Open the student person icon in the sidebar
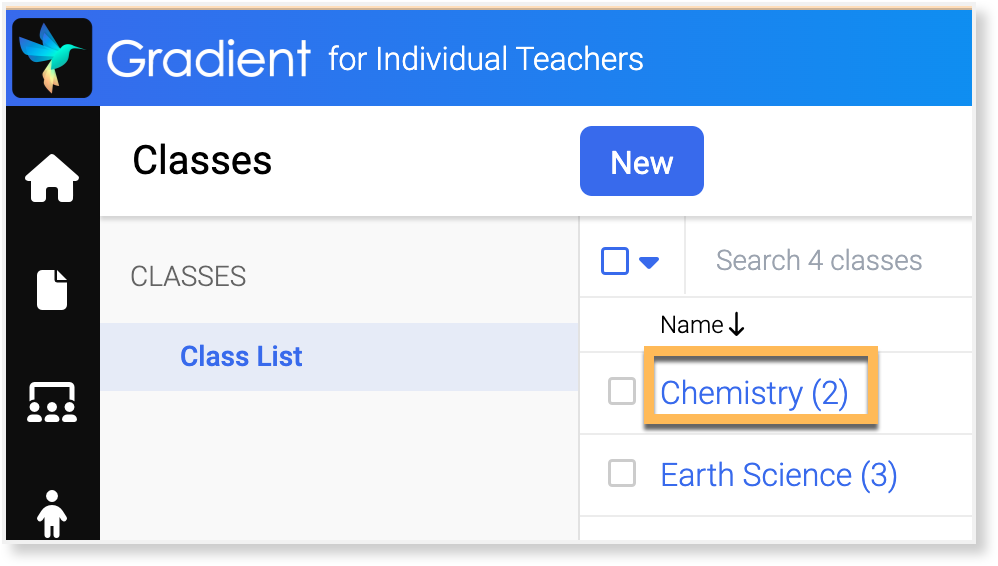Image resolution: width=998 pixels, height=566 pixels. (52, 513)
